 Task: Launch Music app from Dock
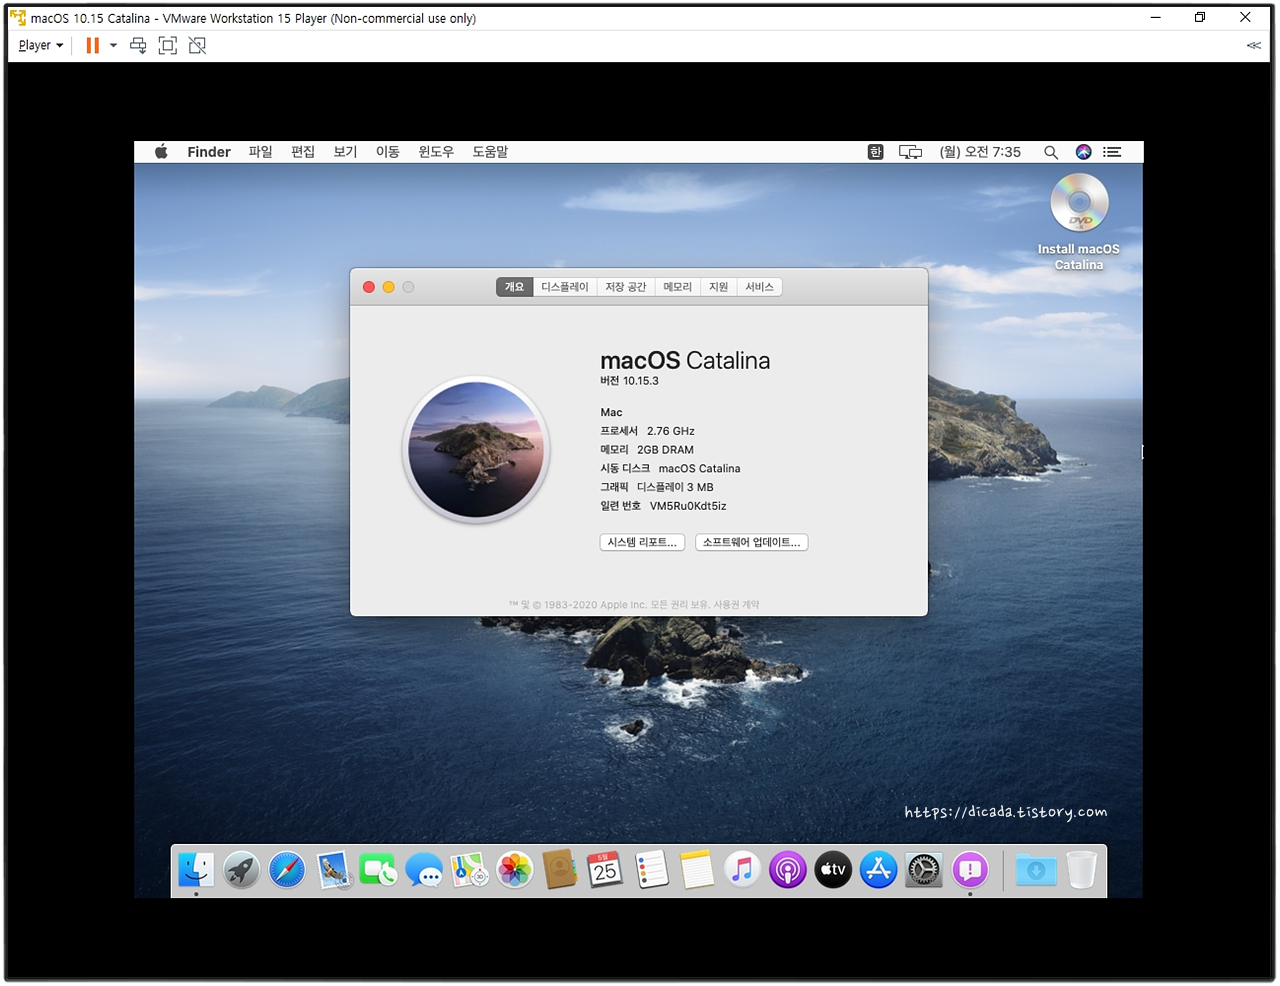click(x=742, y=871)
